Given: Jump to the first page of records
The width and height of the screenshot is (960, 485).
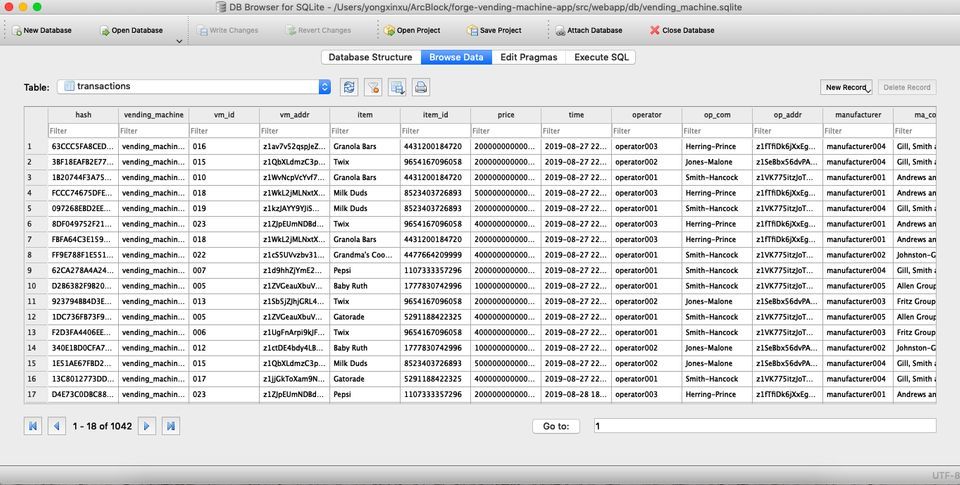Looking at the screenshot, I should 33,426.
